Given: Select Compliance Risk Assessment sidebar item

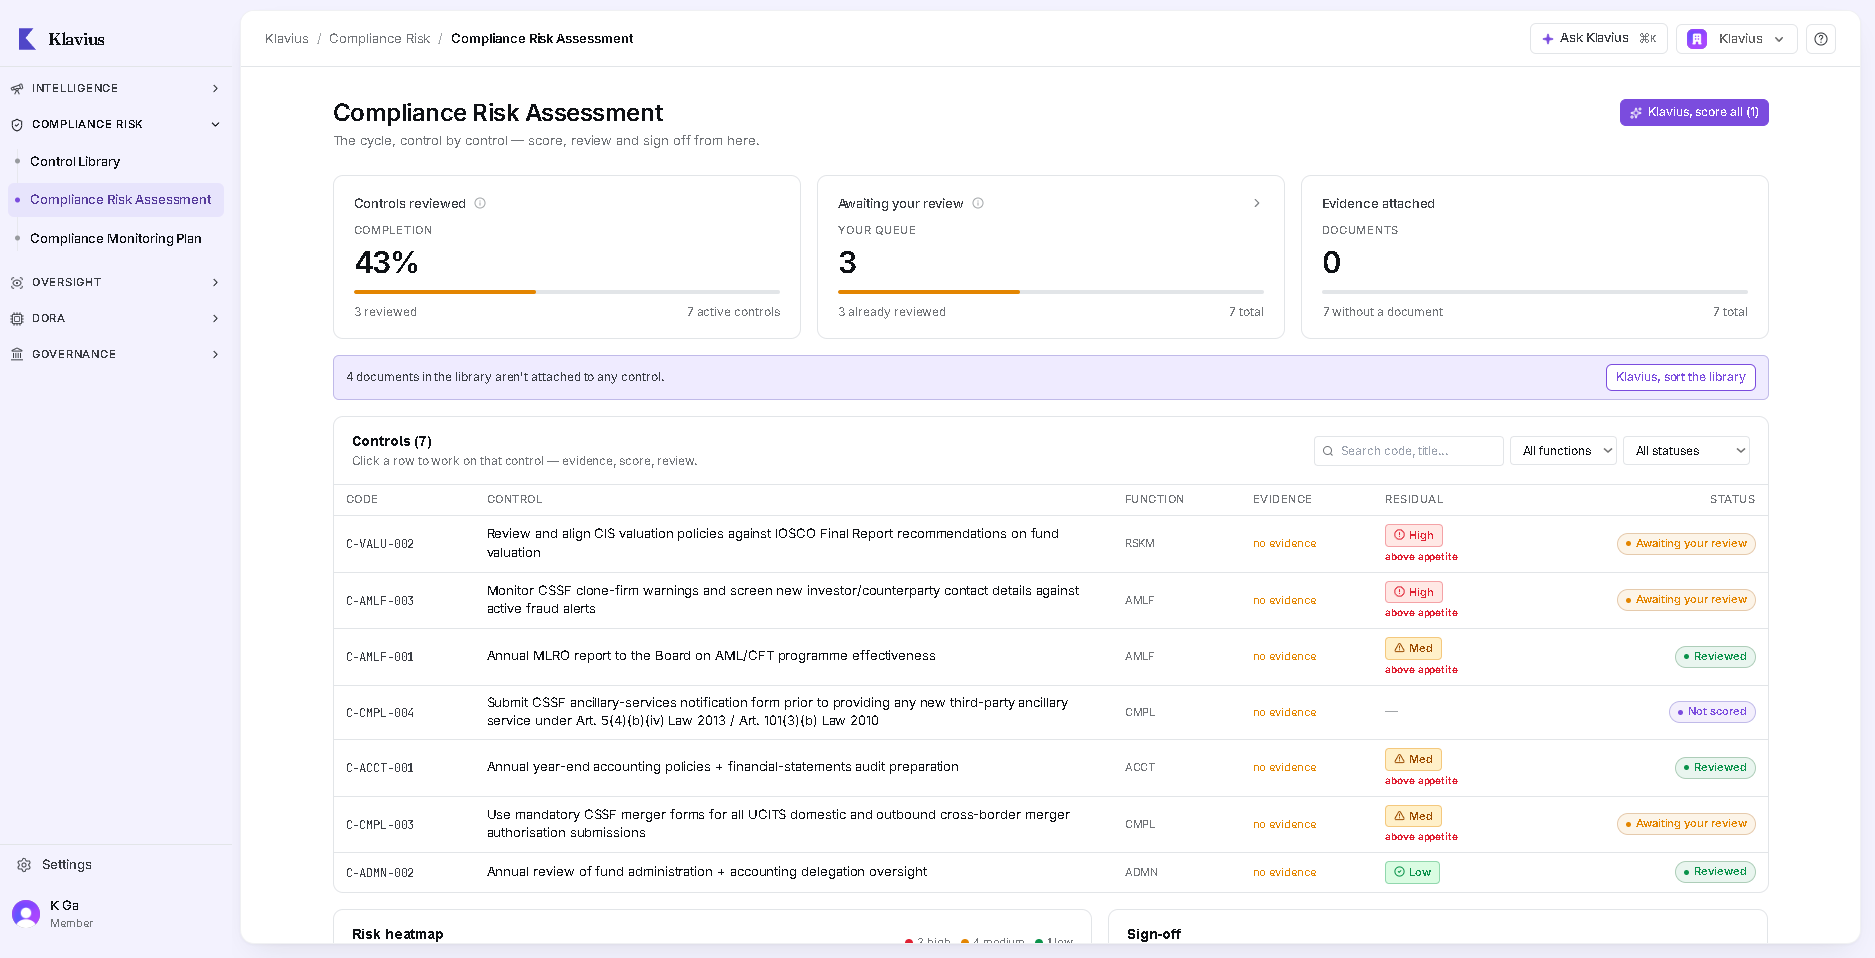Looking at the screenshot, I should click(116, 200).
